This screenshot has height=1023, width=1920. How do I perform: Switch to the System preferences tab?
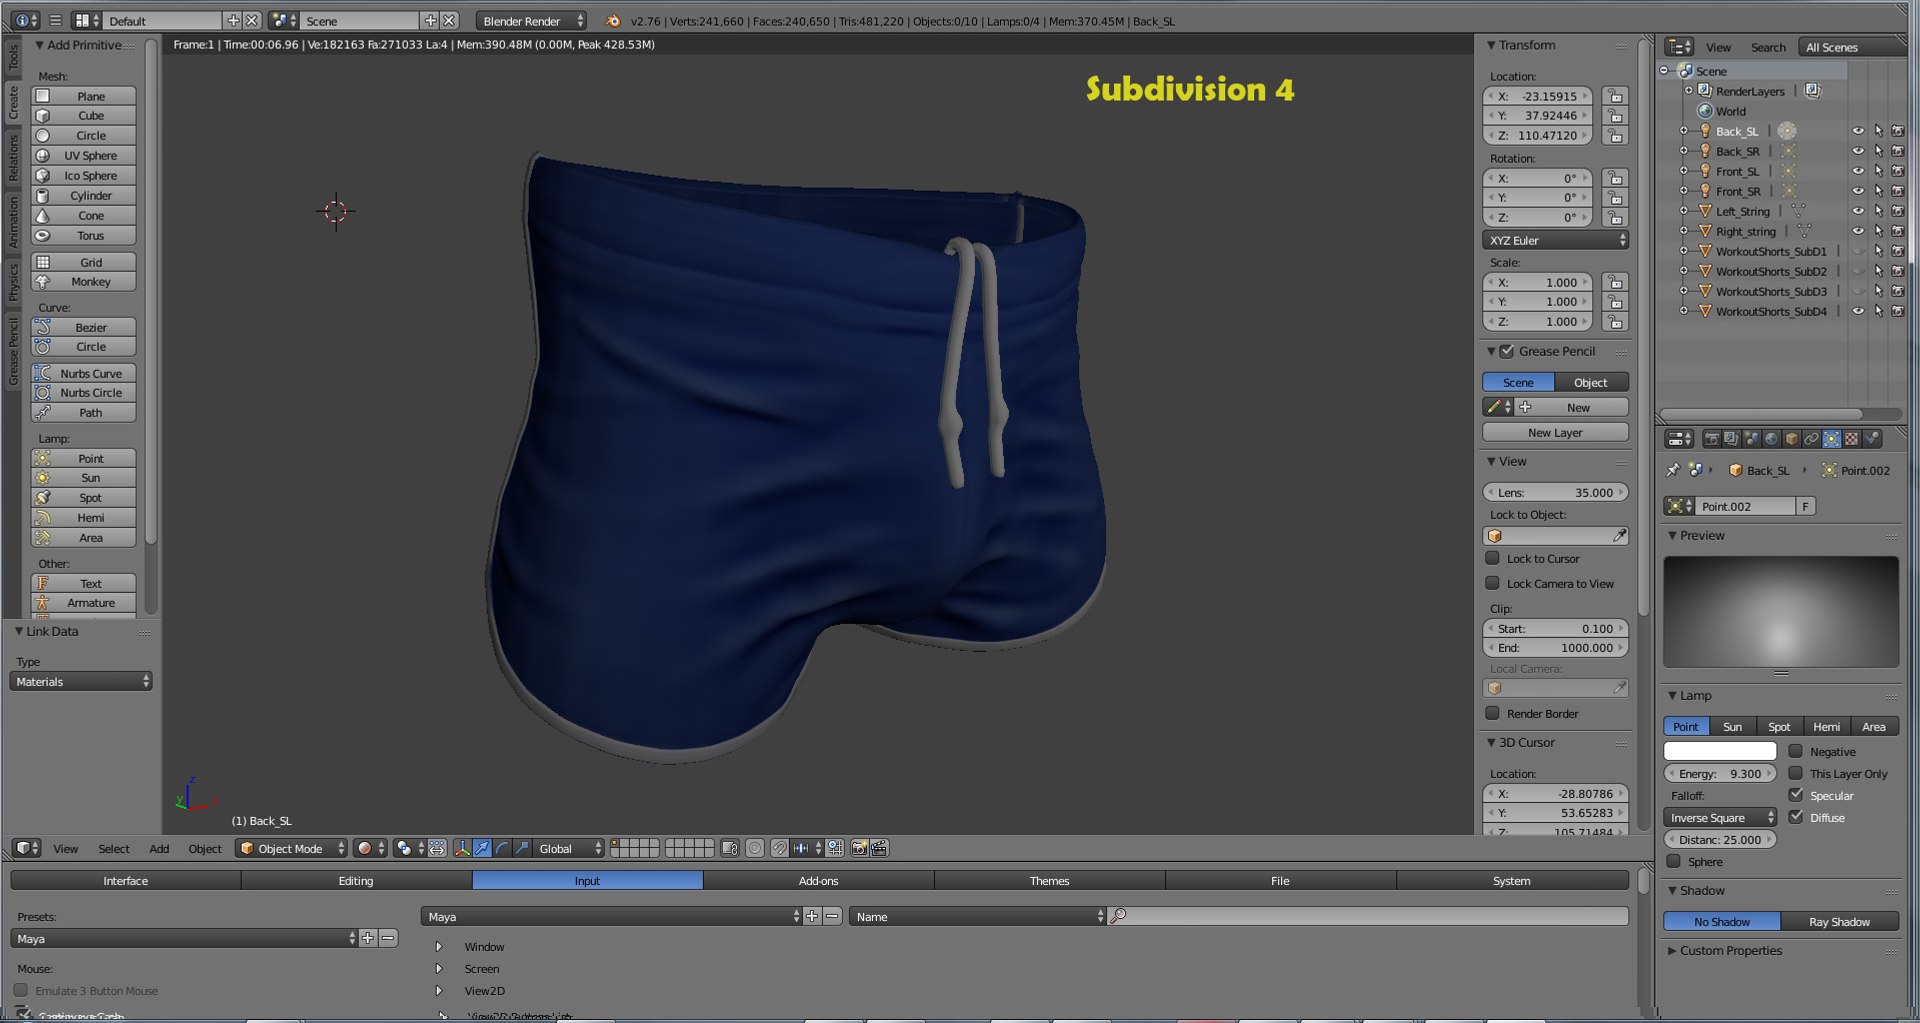[x=1511, y=880]
